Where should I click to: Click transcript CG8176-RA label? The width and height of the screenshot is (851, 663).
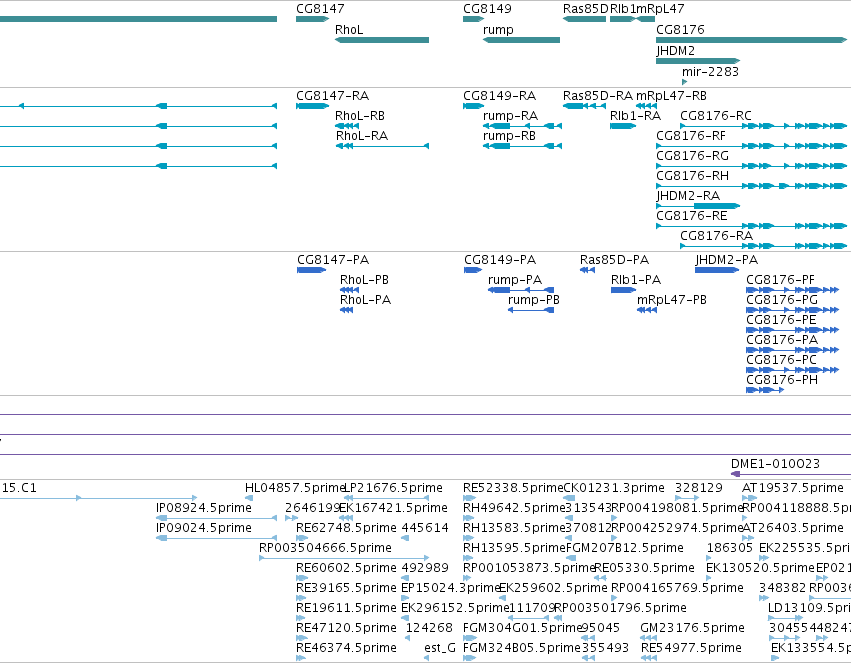716,236
